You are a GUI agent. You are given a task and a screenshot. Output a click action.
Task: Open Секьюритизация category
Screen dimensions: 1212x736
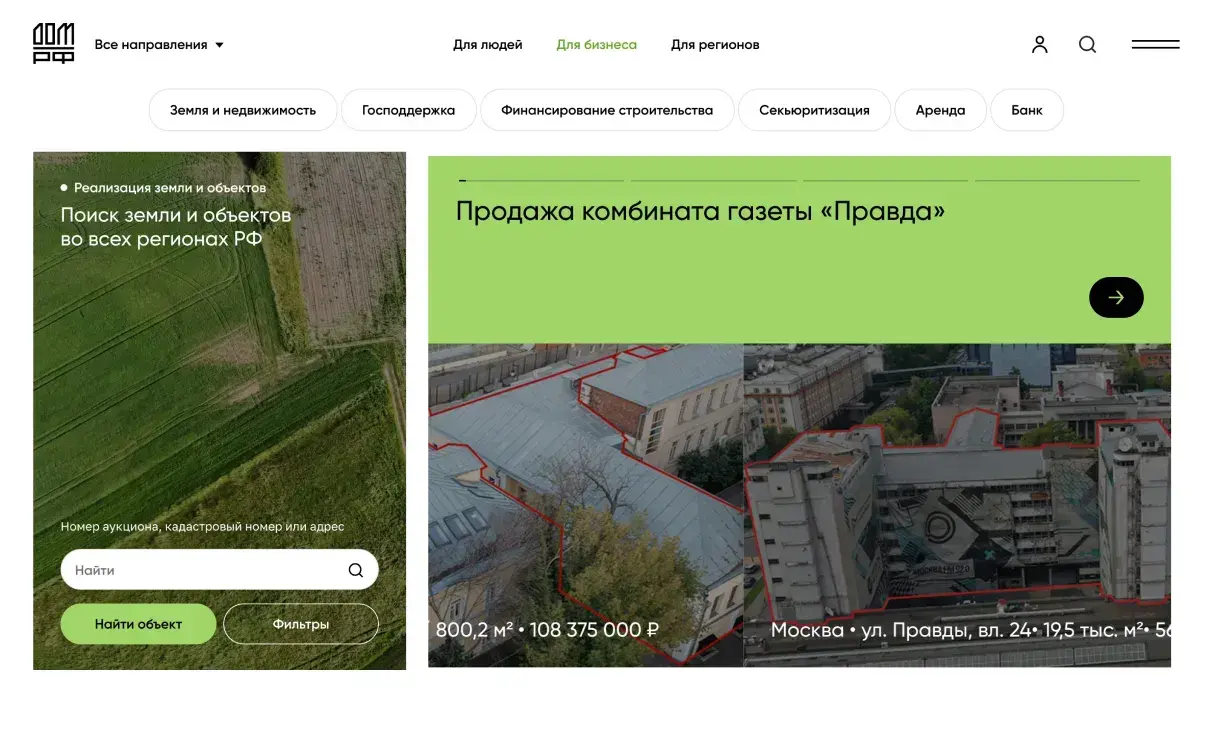(x=814, y=110)
